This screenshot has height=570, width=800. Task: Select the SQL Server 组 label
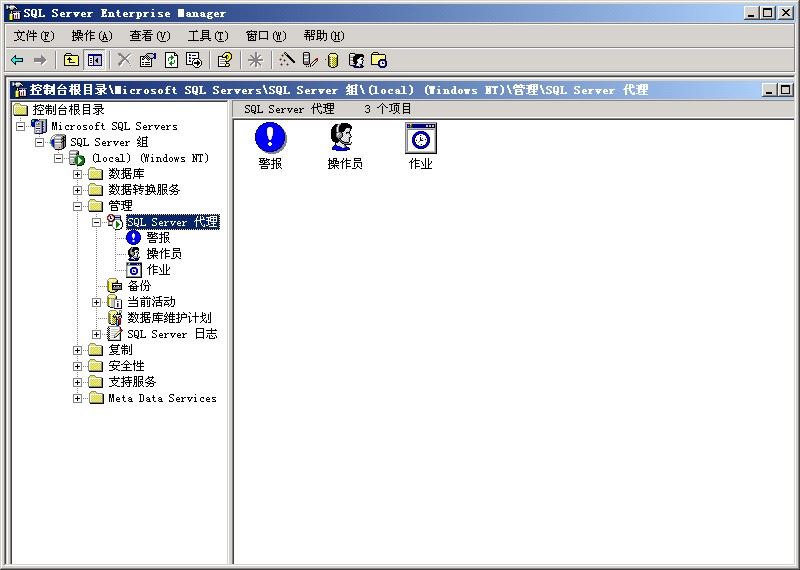pyautogui.click(x=109, y=142)
